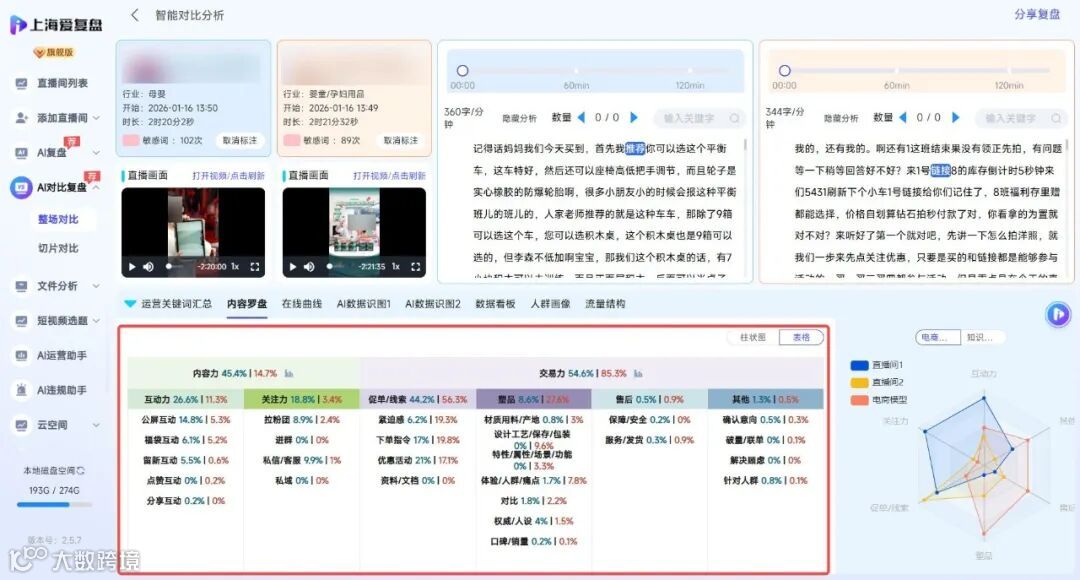The image size is (1080, 580).
Task: Change second video playback speed 1x
Action: pos(396,267)
